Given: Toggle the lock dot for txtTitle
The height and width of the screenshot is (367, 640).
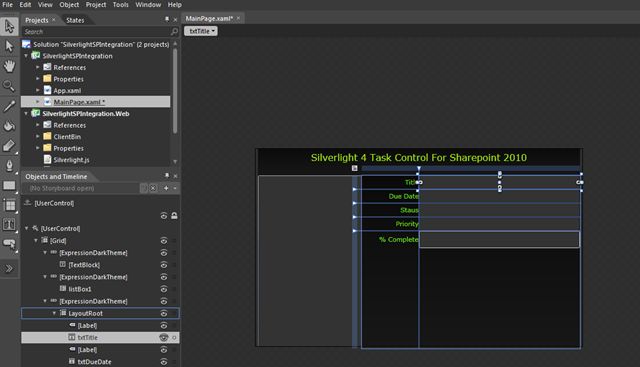Looking at the screenshot, I should [174, 338].
